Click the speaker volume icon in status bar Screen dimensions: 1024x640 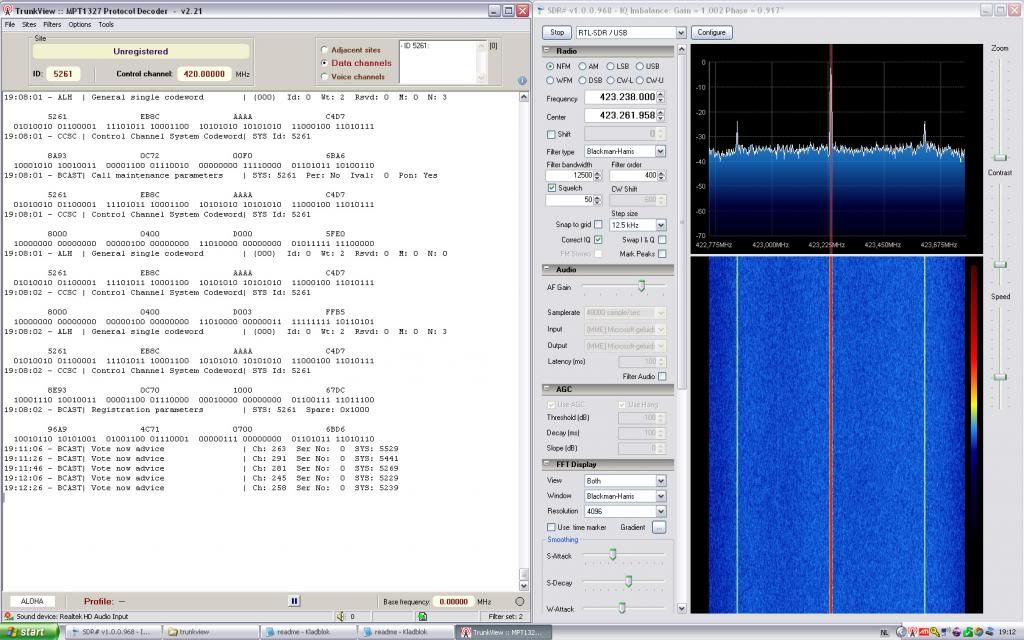[340, 616]
